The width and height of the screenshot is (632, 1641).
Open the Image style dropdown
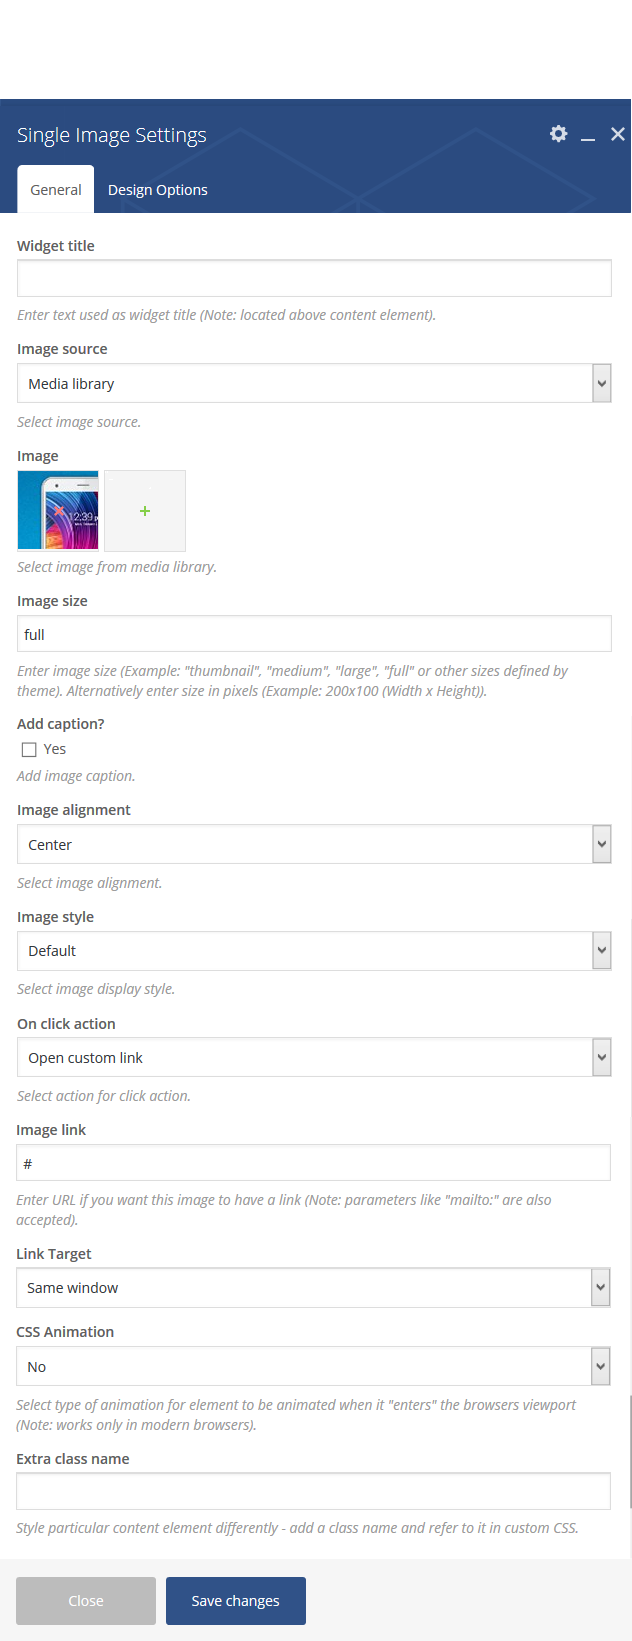(314, 951)
